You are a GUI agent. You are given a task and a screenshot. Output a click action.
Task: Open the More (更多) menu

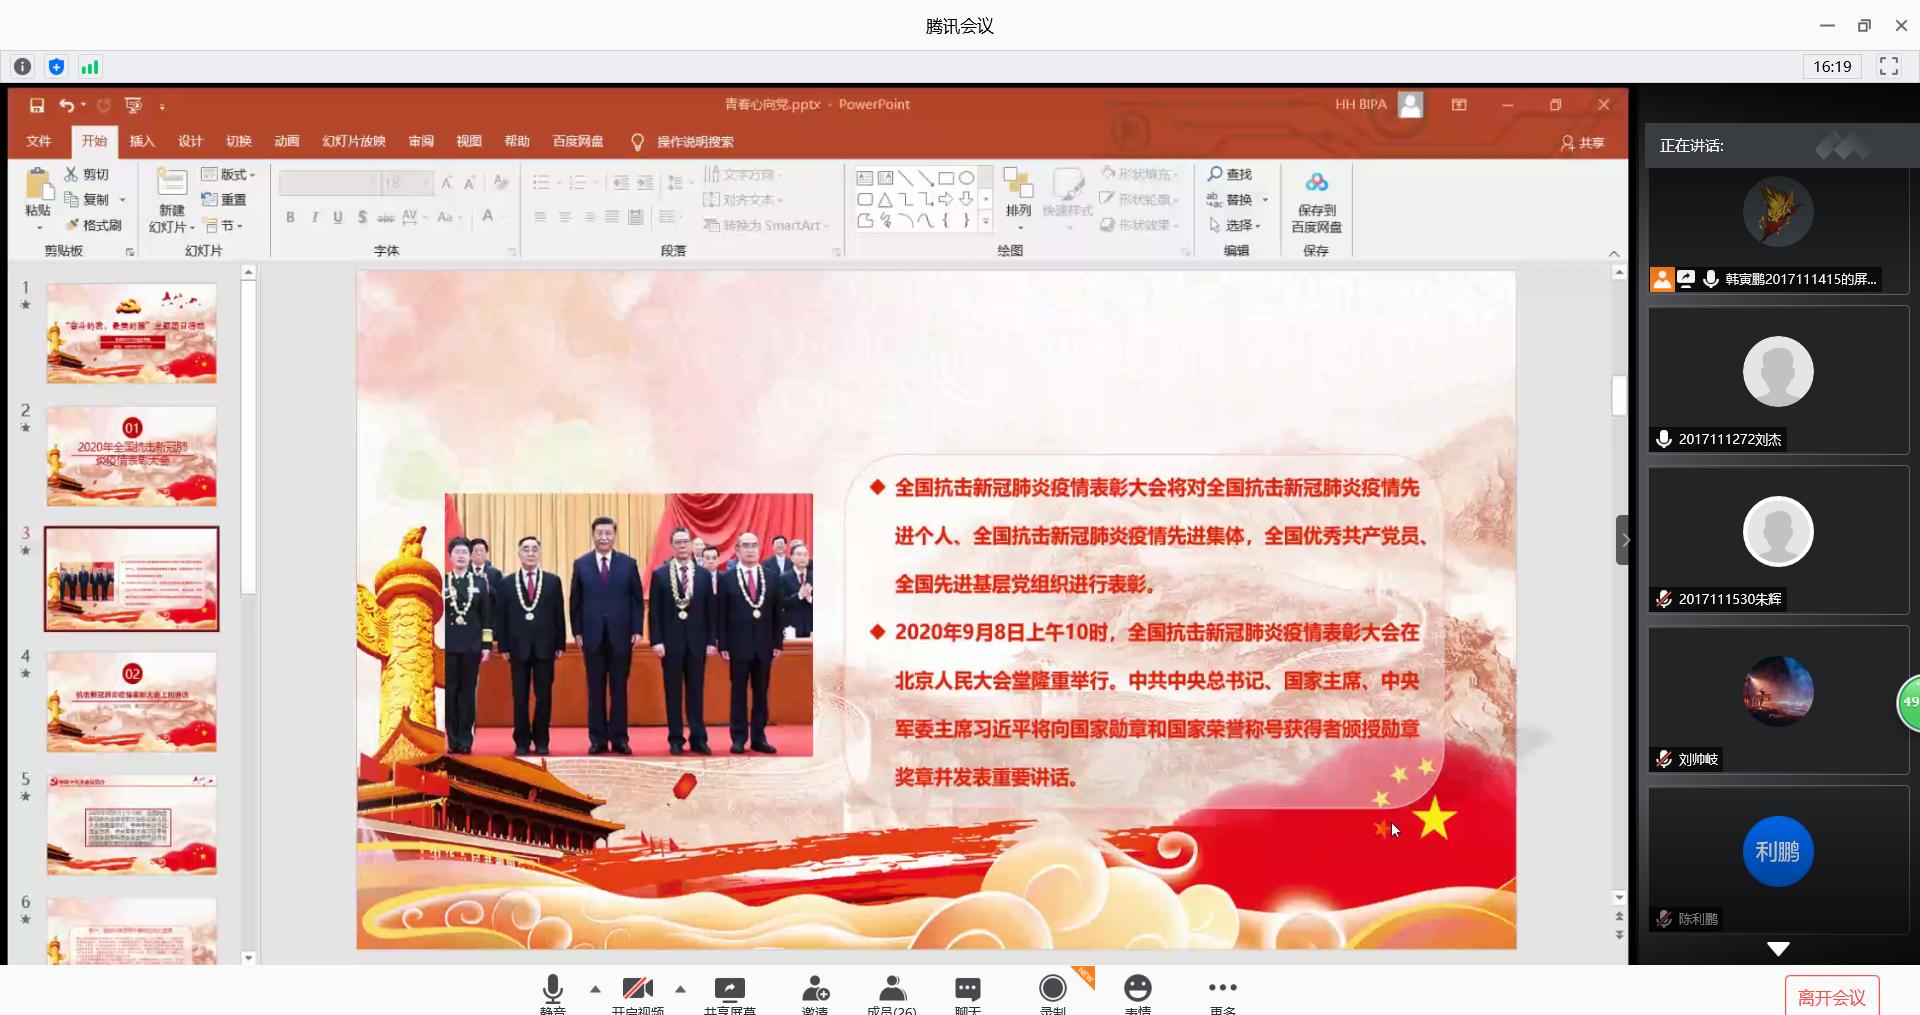click(x=1222, y=992)
